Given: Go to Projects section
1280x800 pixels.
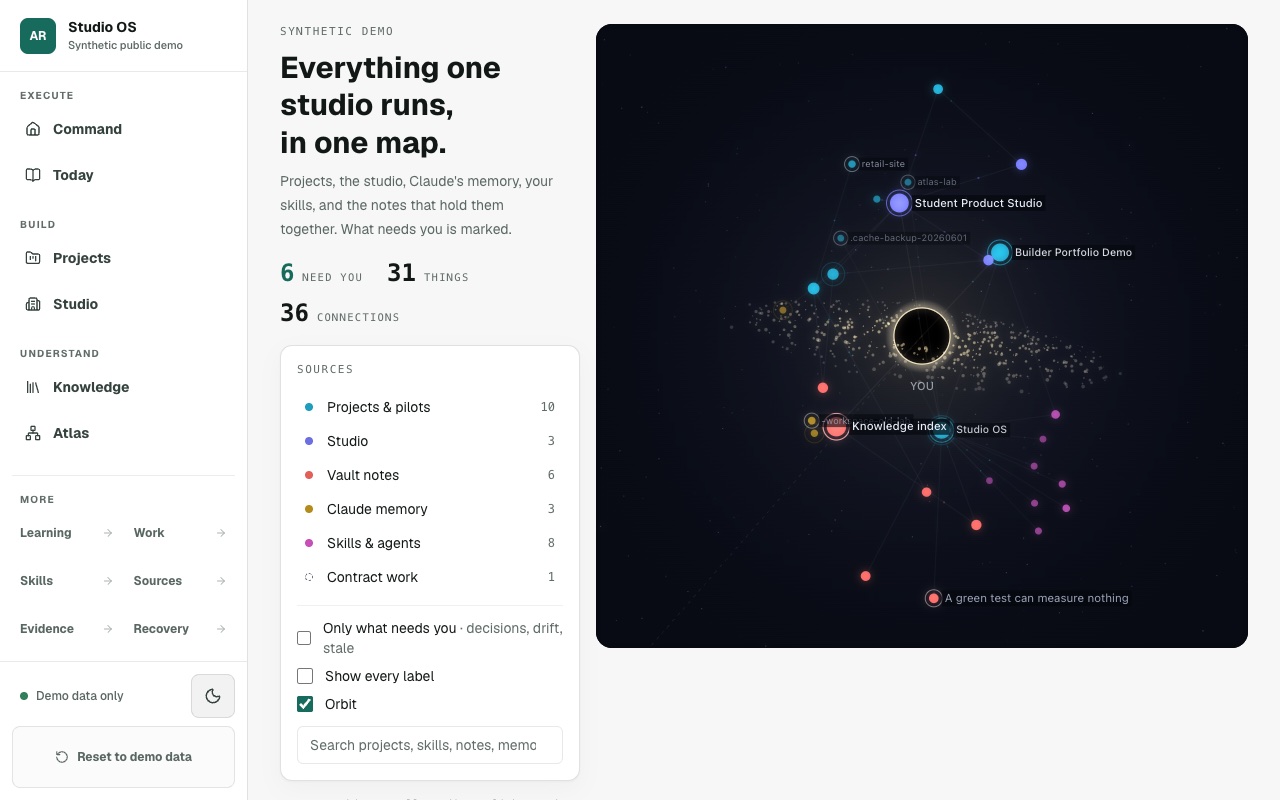Looking at the screenshot, I should pyautogui.click(x=123, y=258).
